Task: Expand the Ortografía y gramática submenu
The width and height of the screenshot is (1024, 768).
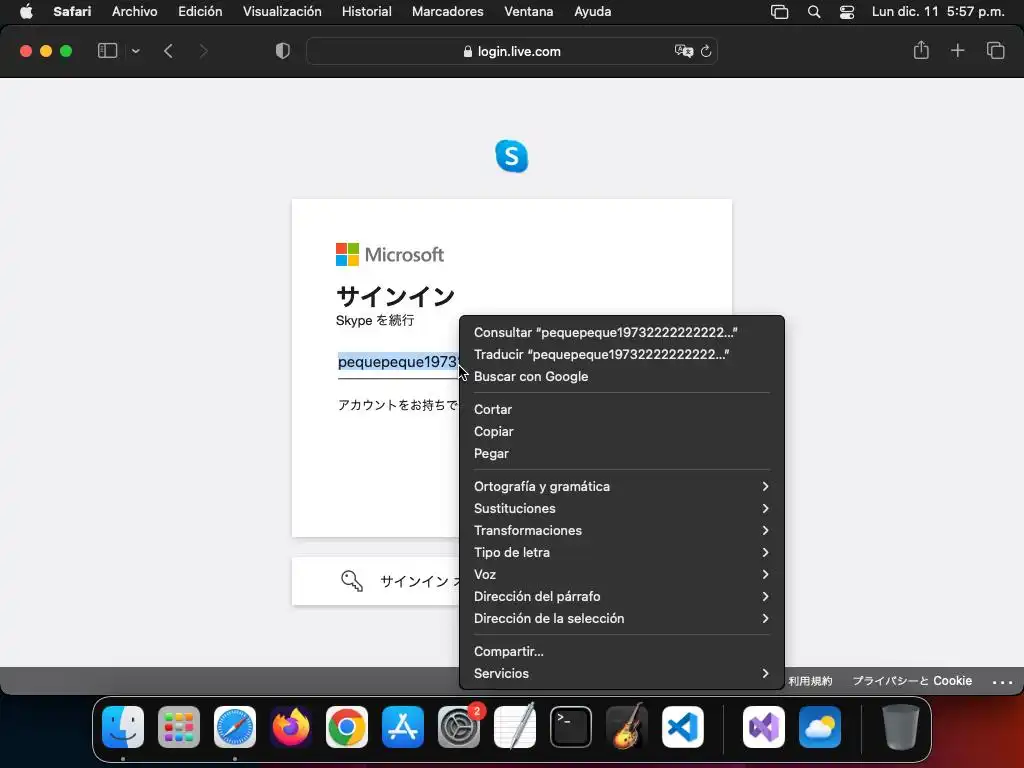Action: click(622, 487)
